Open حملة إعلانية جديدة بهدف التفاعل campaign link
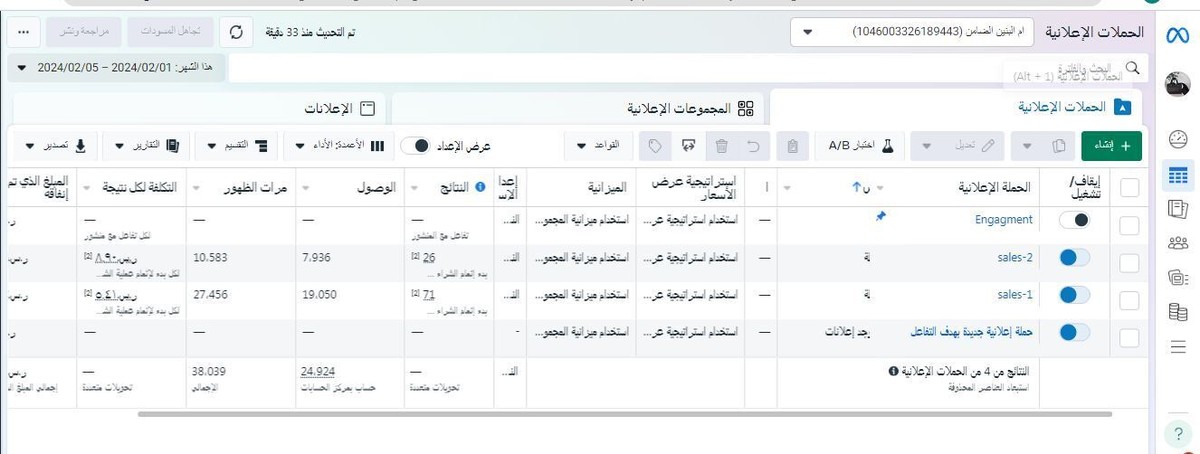The image size is (1200, 454). 971,331
